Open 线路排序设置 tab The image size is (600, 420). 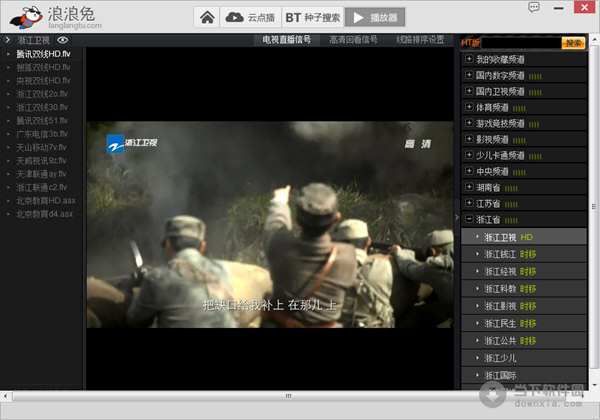click(420, 40)
